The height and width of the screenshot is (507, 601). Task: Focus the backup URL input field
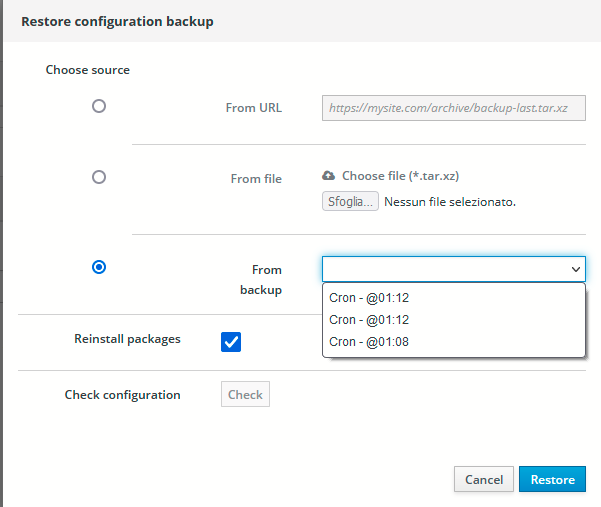(454, 108)
